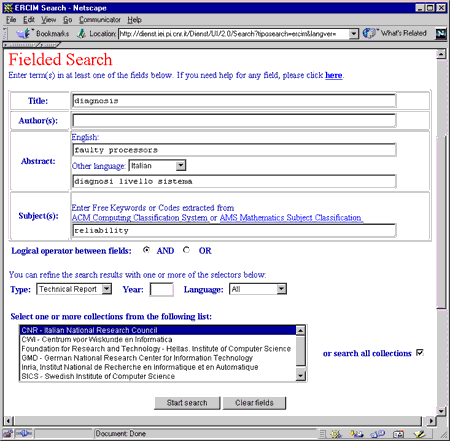This screenshot has height=441, width=450.
Task: Click the component bar grip in status bar
Action: coord(322,434)
